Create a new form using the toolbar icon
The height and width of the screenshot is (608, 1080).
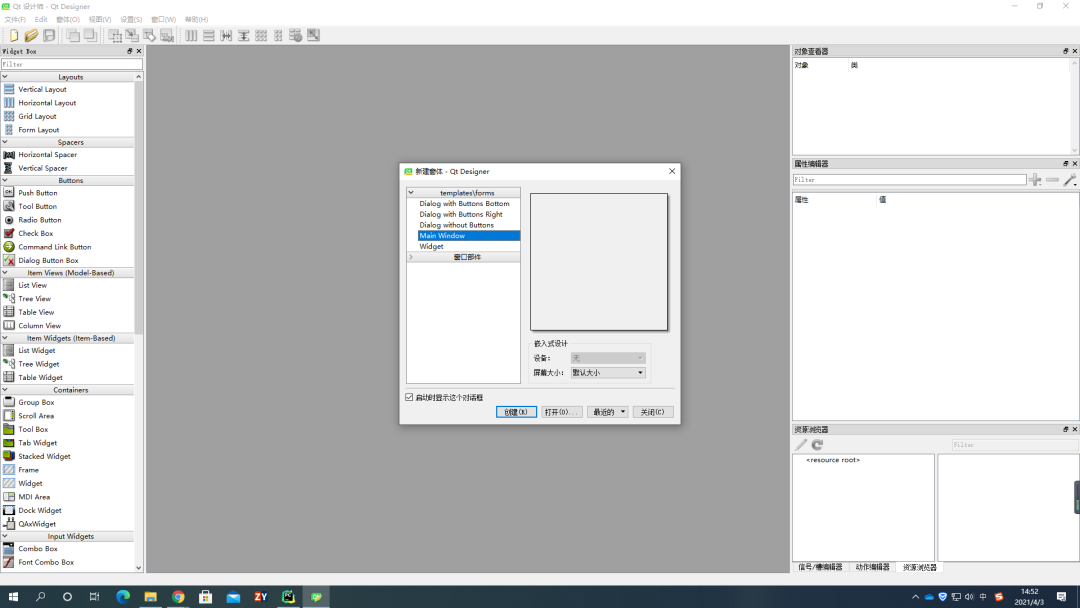(x=13, y=35)
